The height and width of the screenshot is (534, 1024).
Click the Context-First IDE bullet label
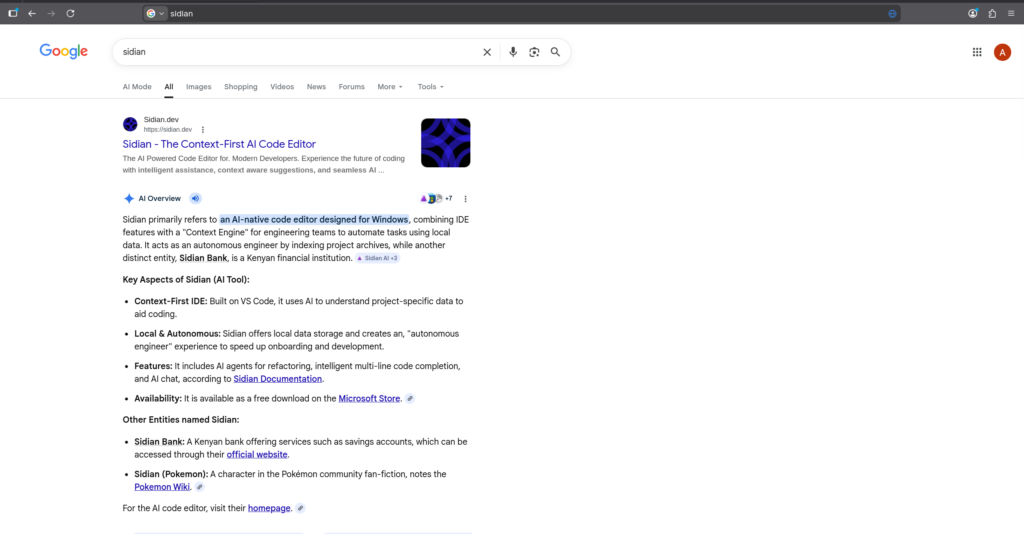tap(170, 301)
